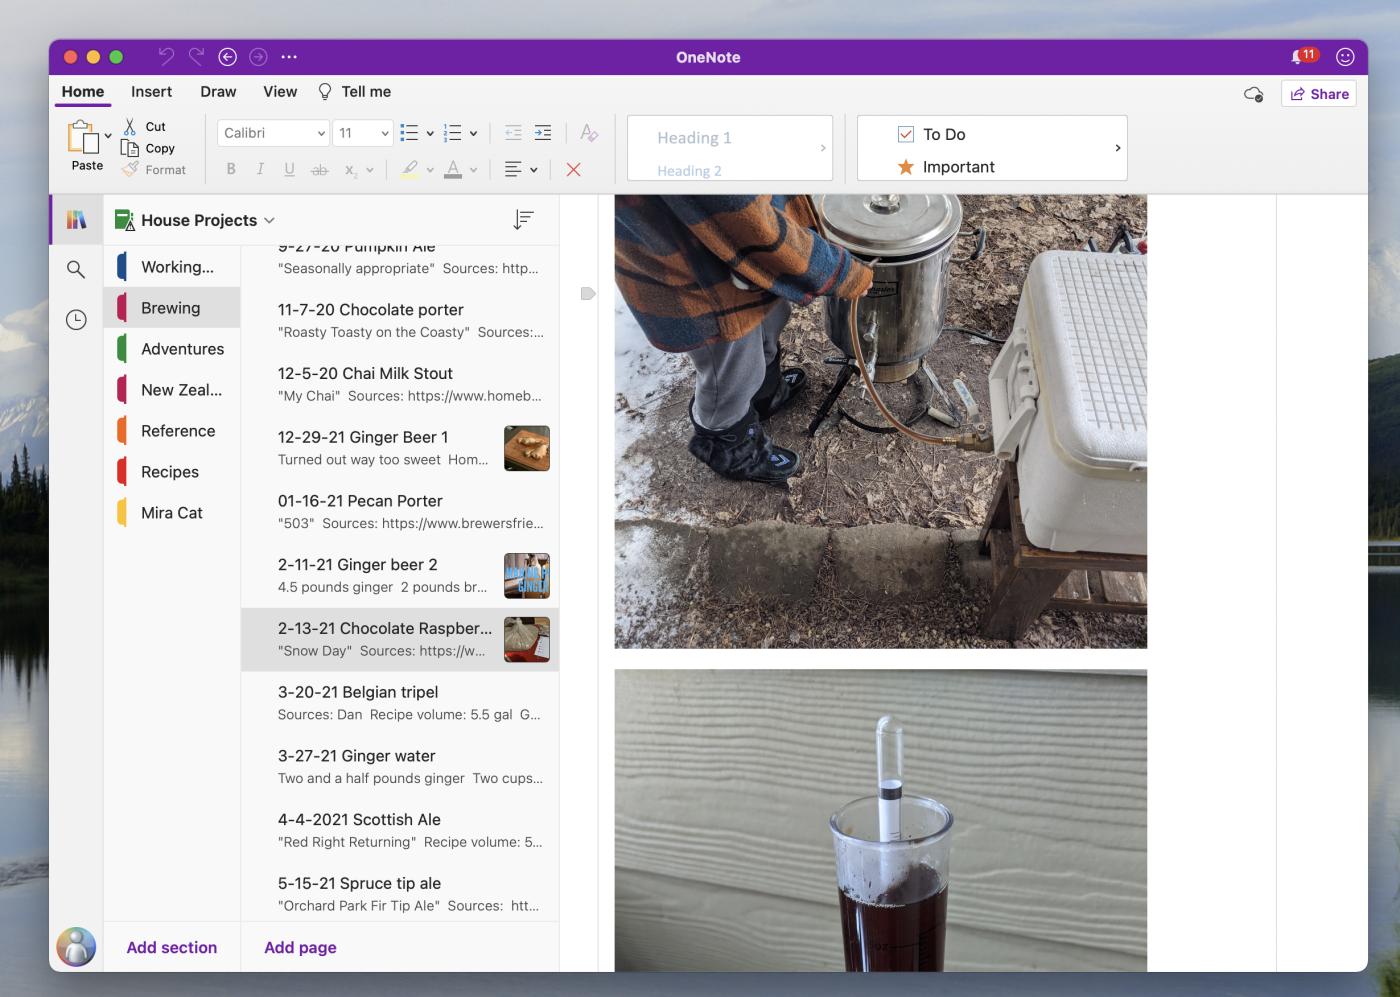Open page 5-15-21 Spruce tip ale

tap(400, 894)
